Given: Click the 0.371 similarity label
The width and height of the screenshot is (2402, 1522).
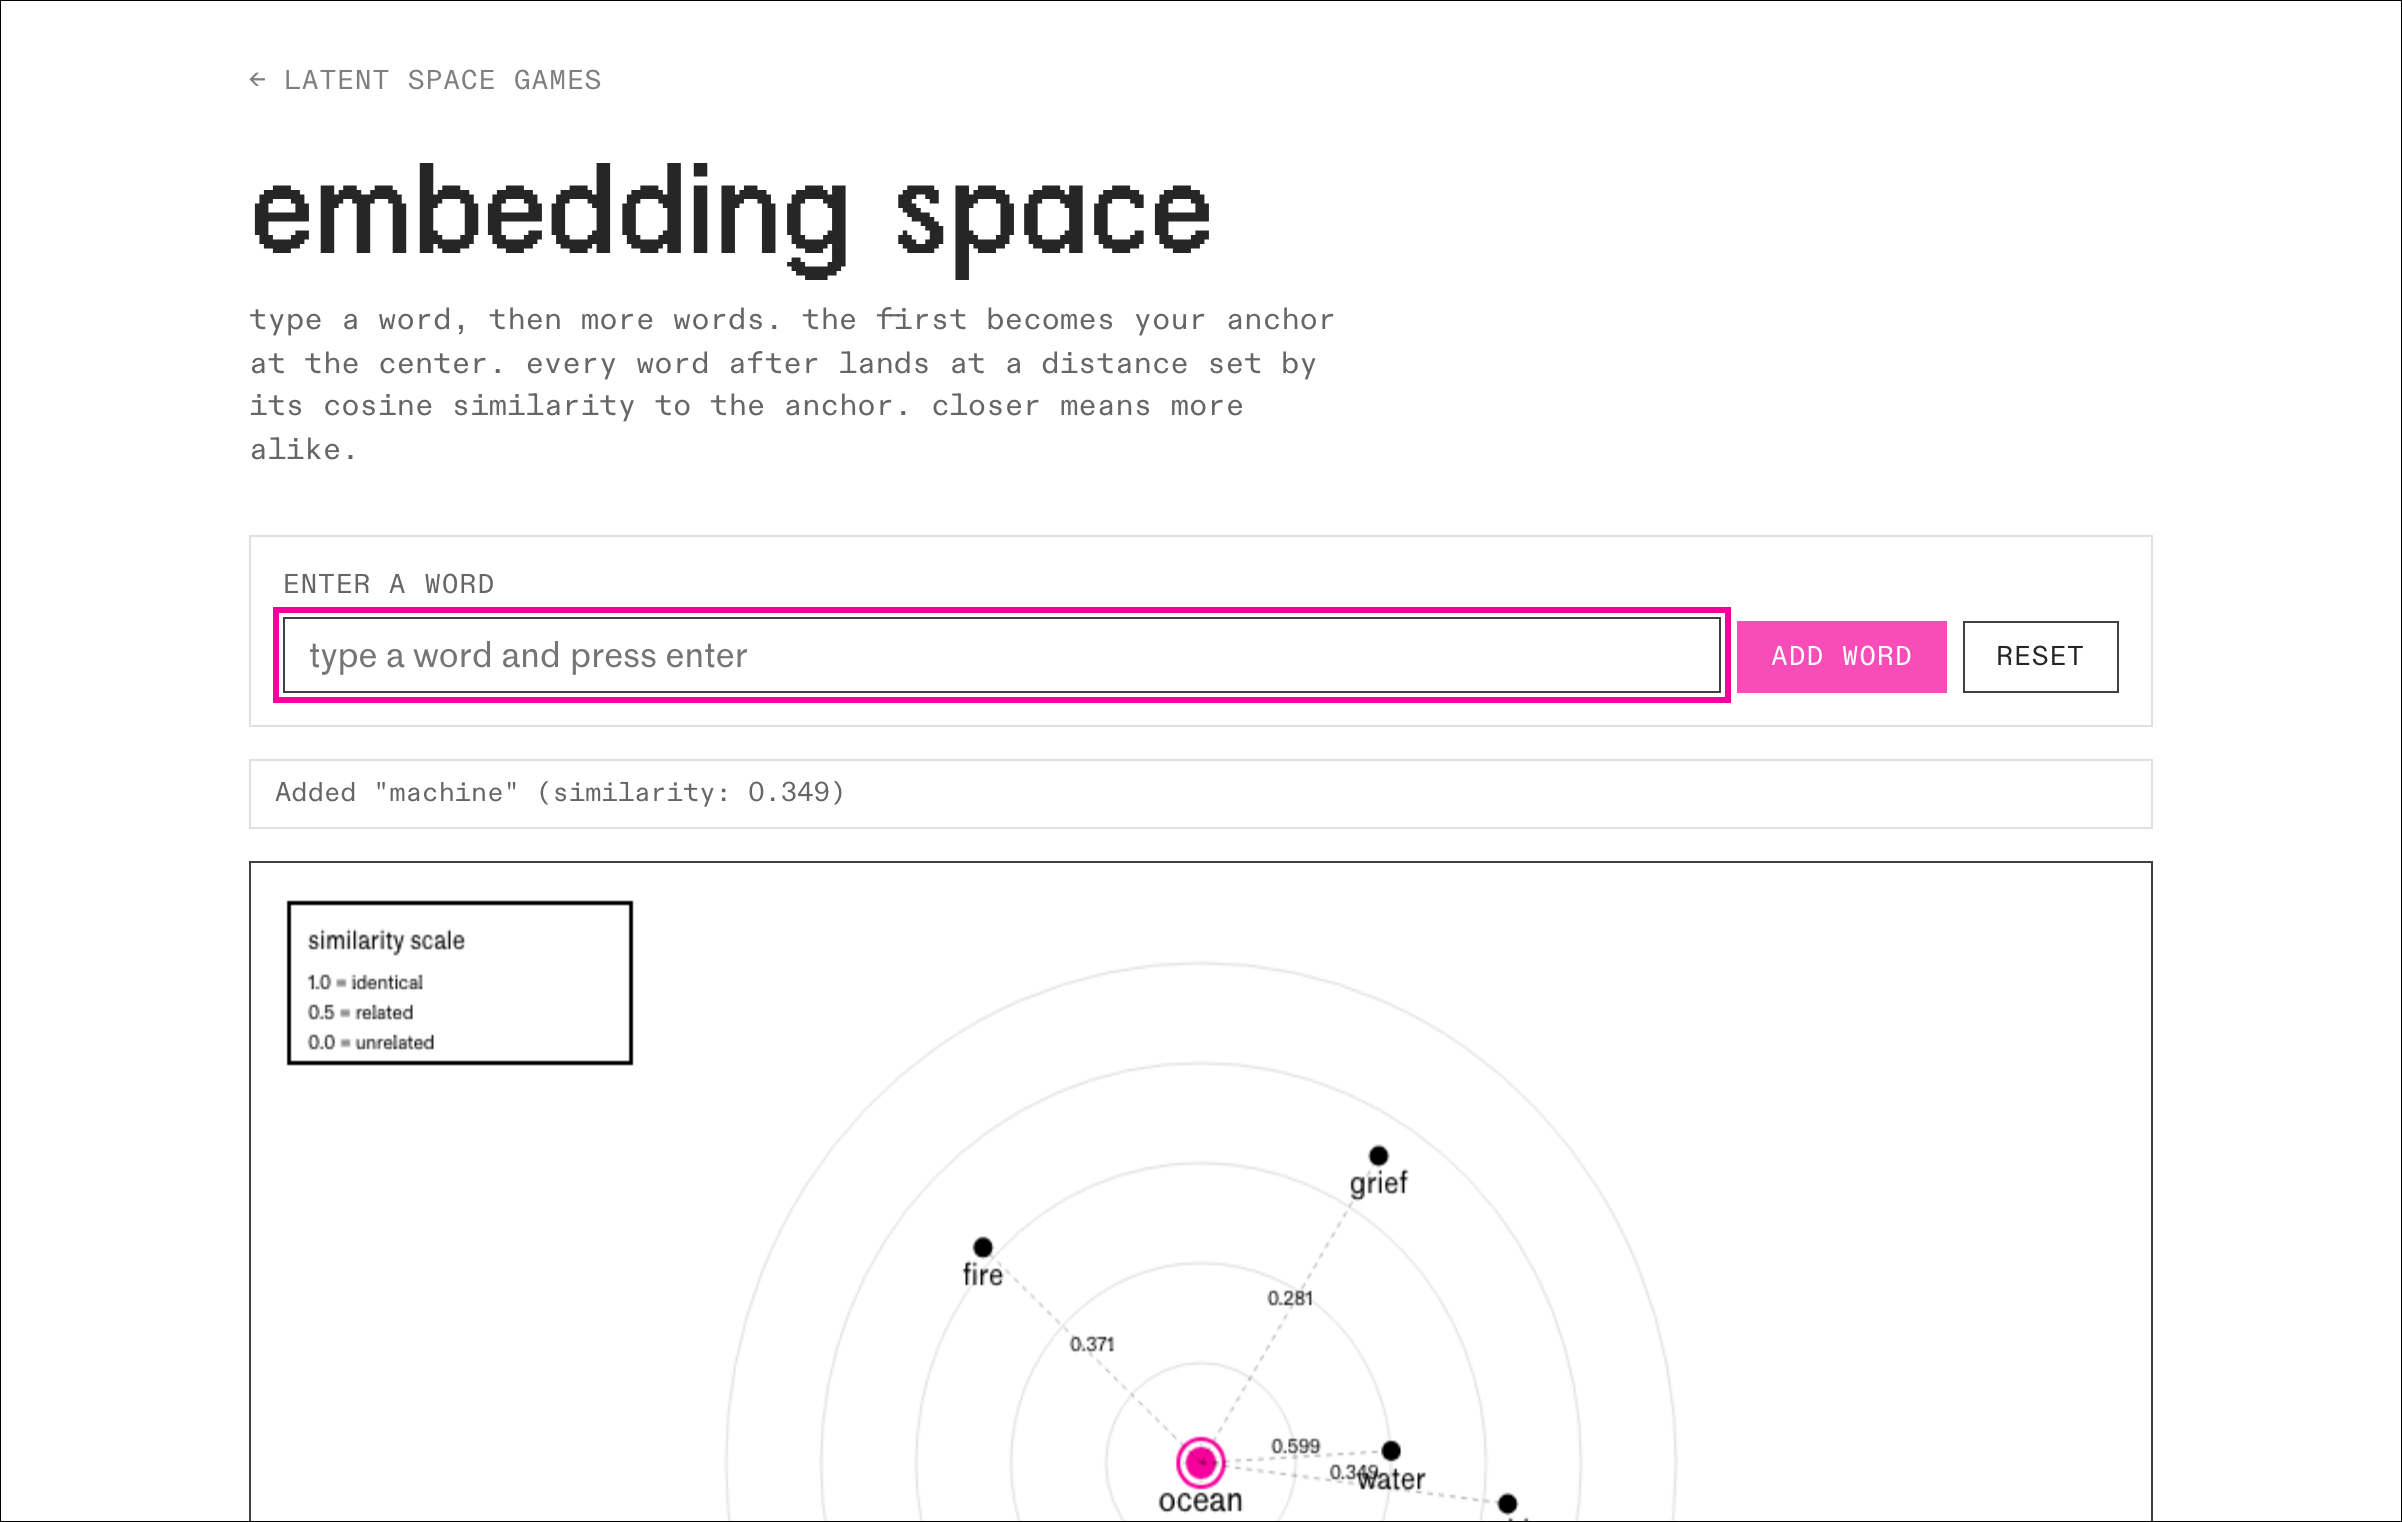Looking at the screenshot, I should (x=1092, y=1344).
